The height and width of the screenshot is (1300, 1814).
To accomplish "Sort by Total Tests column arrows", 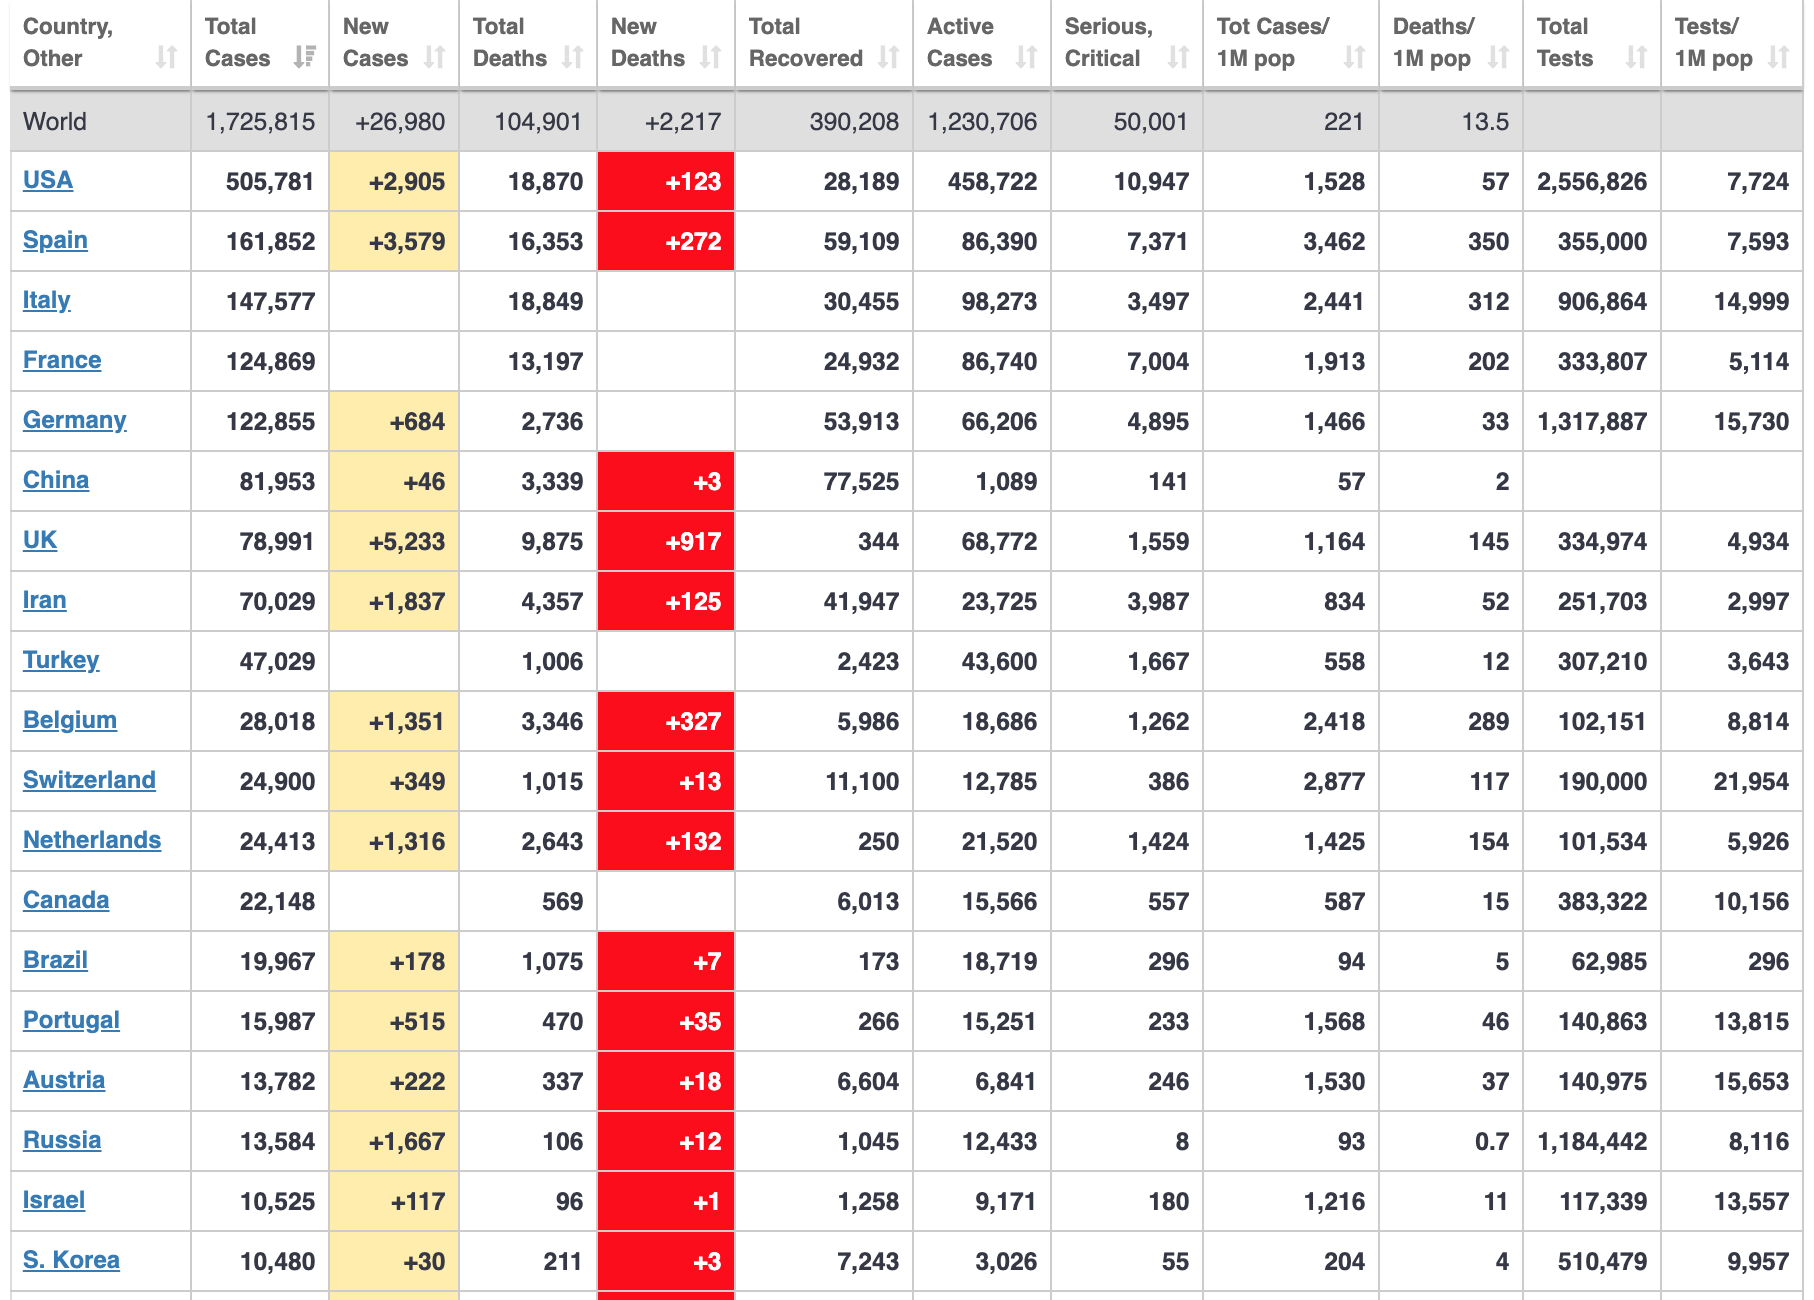I will 1637,58.
